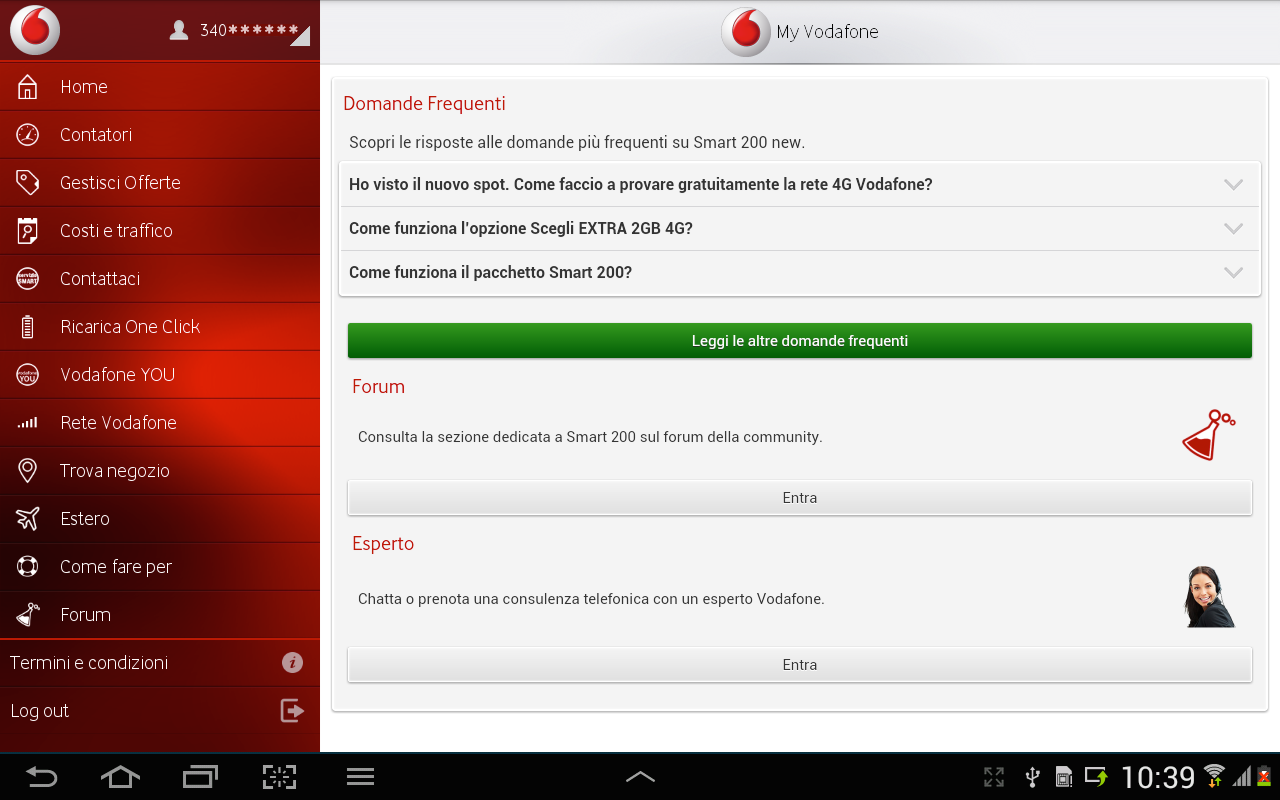Screen dimensions: 1280x800
Task: Click Entra button under Esperto section
Action: coord(800,665)
